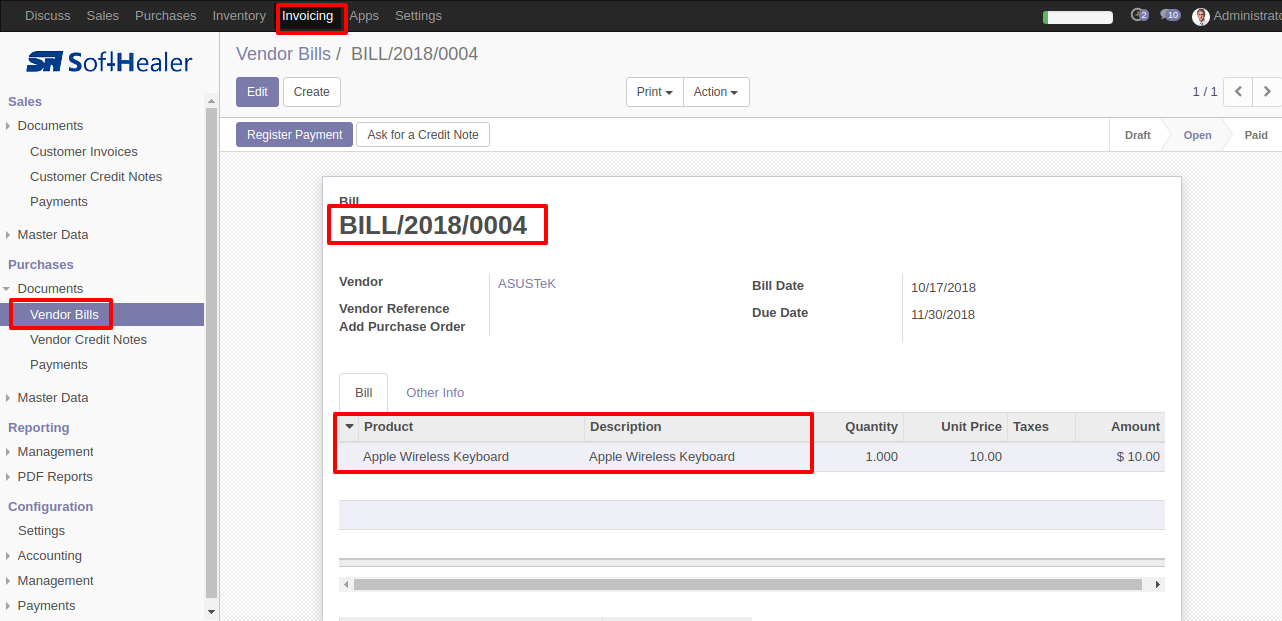
Task: Switch to the Other Info tab
Action: (435, 393)
